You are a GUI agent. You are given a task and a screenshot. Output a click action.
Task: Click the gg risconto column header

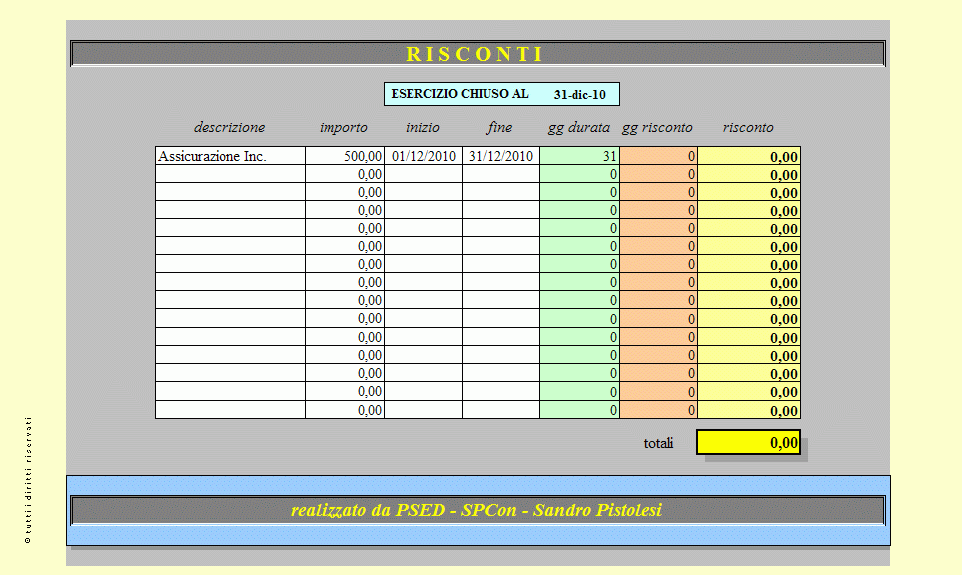tap(657, 128)
